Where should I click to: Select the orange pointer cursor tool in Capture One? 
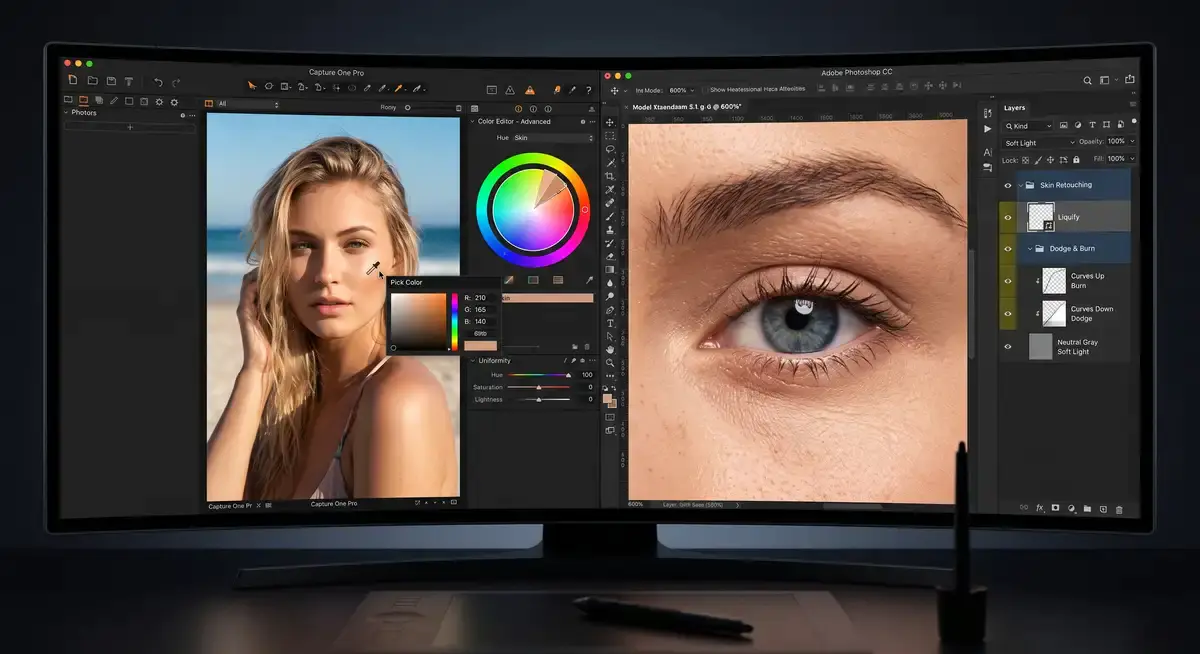[252, 85]
